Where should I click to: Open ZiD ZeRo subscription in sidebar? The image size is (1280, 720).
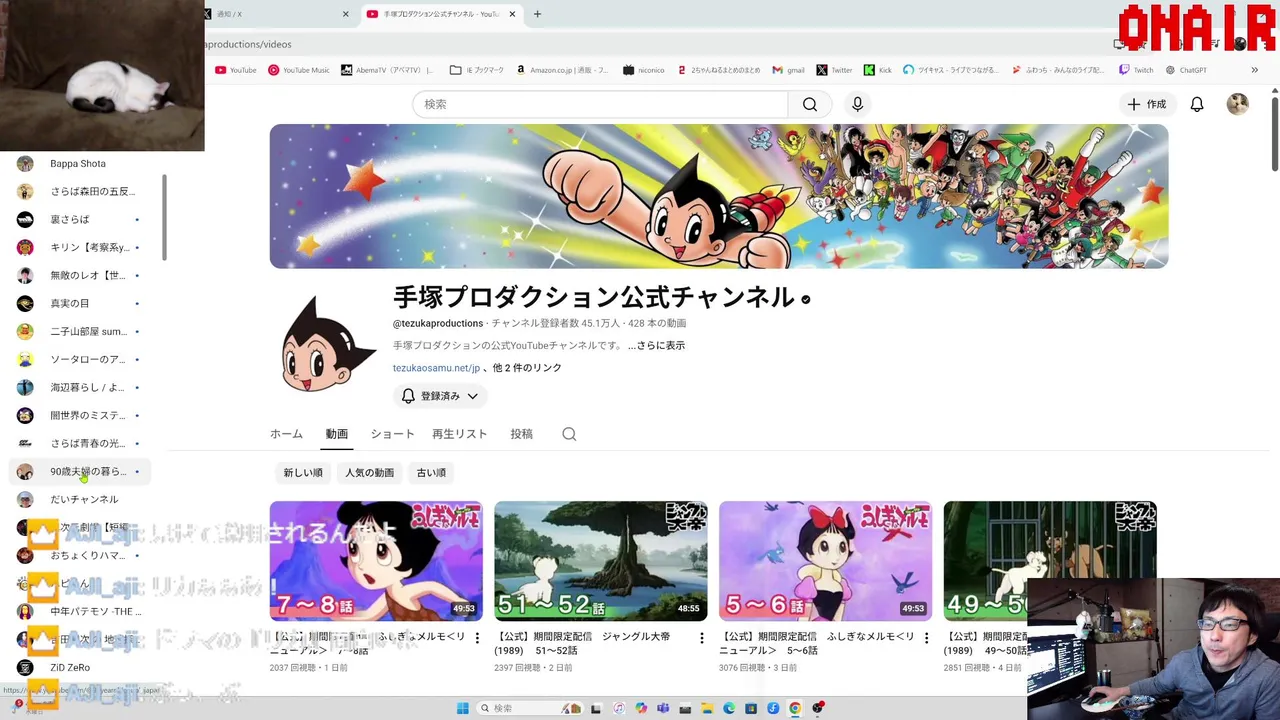pyautogui.click(x=80, y=667)
